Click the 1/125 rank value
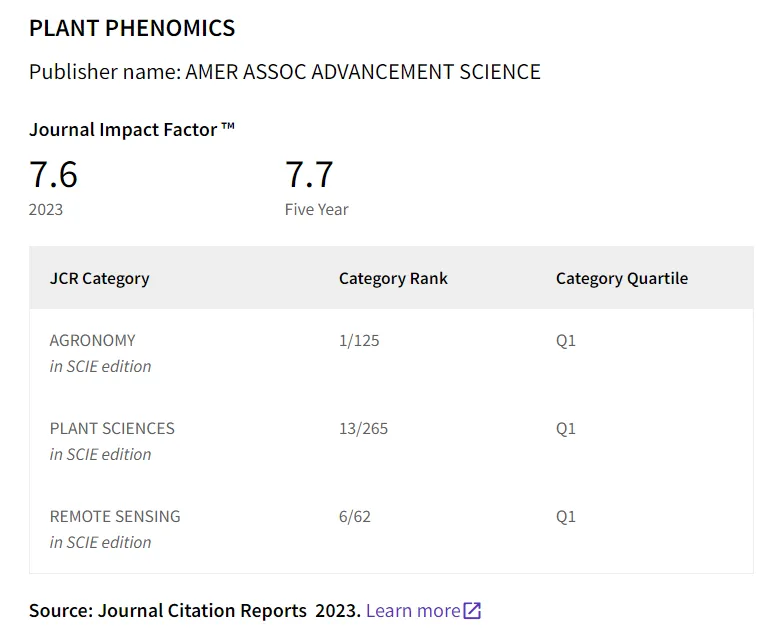The image size is (775, 638). tap(359, 340)
